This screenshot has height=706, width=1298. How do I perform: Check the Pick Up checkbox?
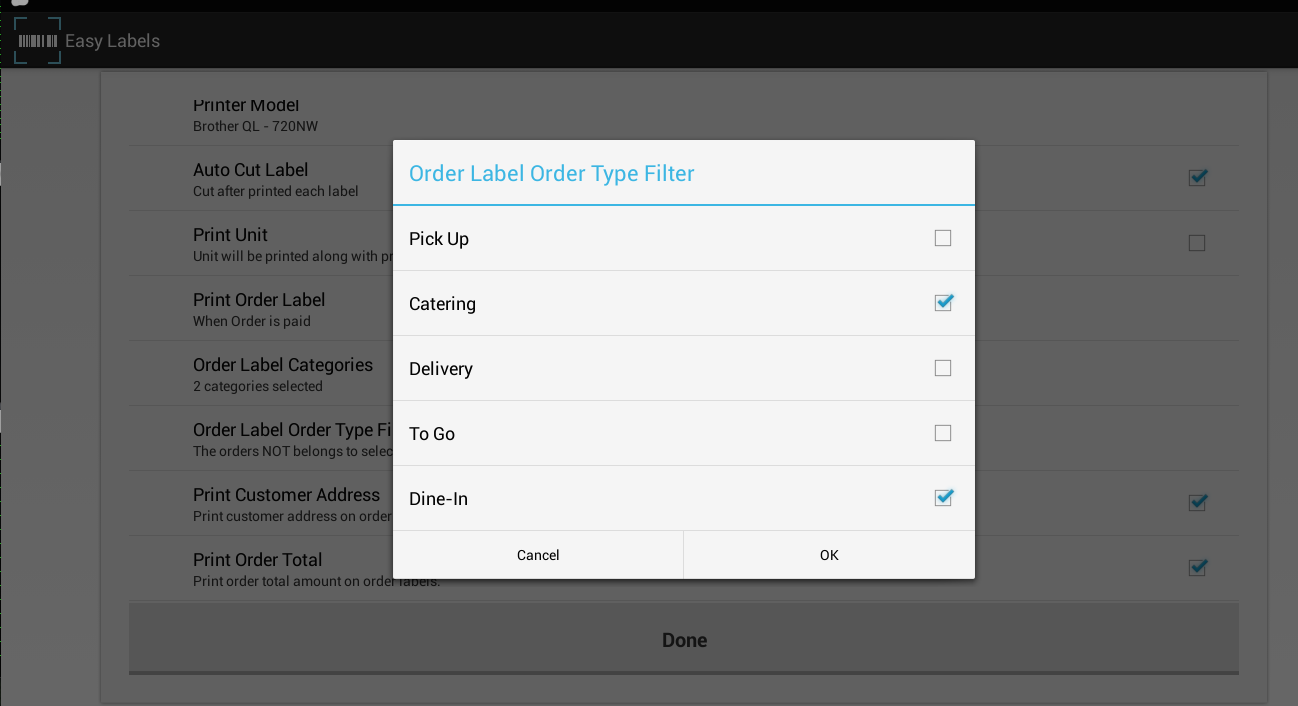pyautogui.click(x=943, y=238)
